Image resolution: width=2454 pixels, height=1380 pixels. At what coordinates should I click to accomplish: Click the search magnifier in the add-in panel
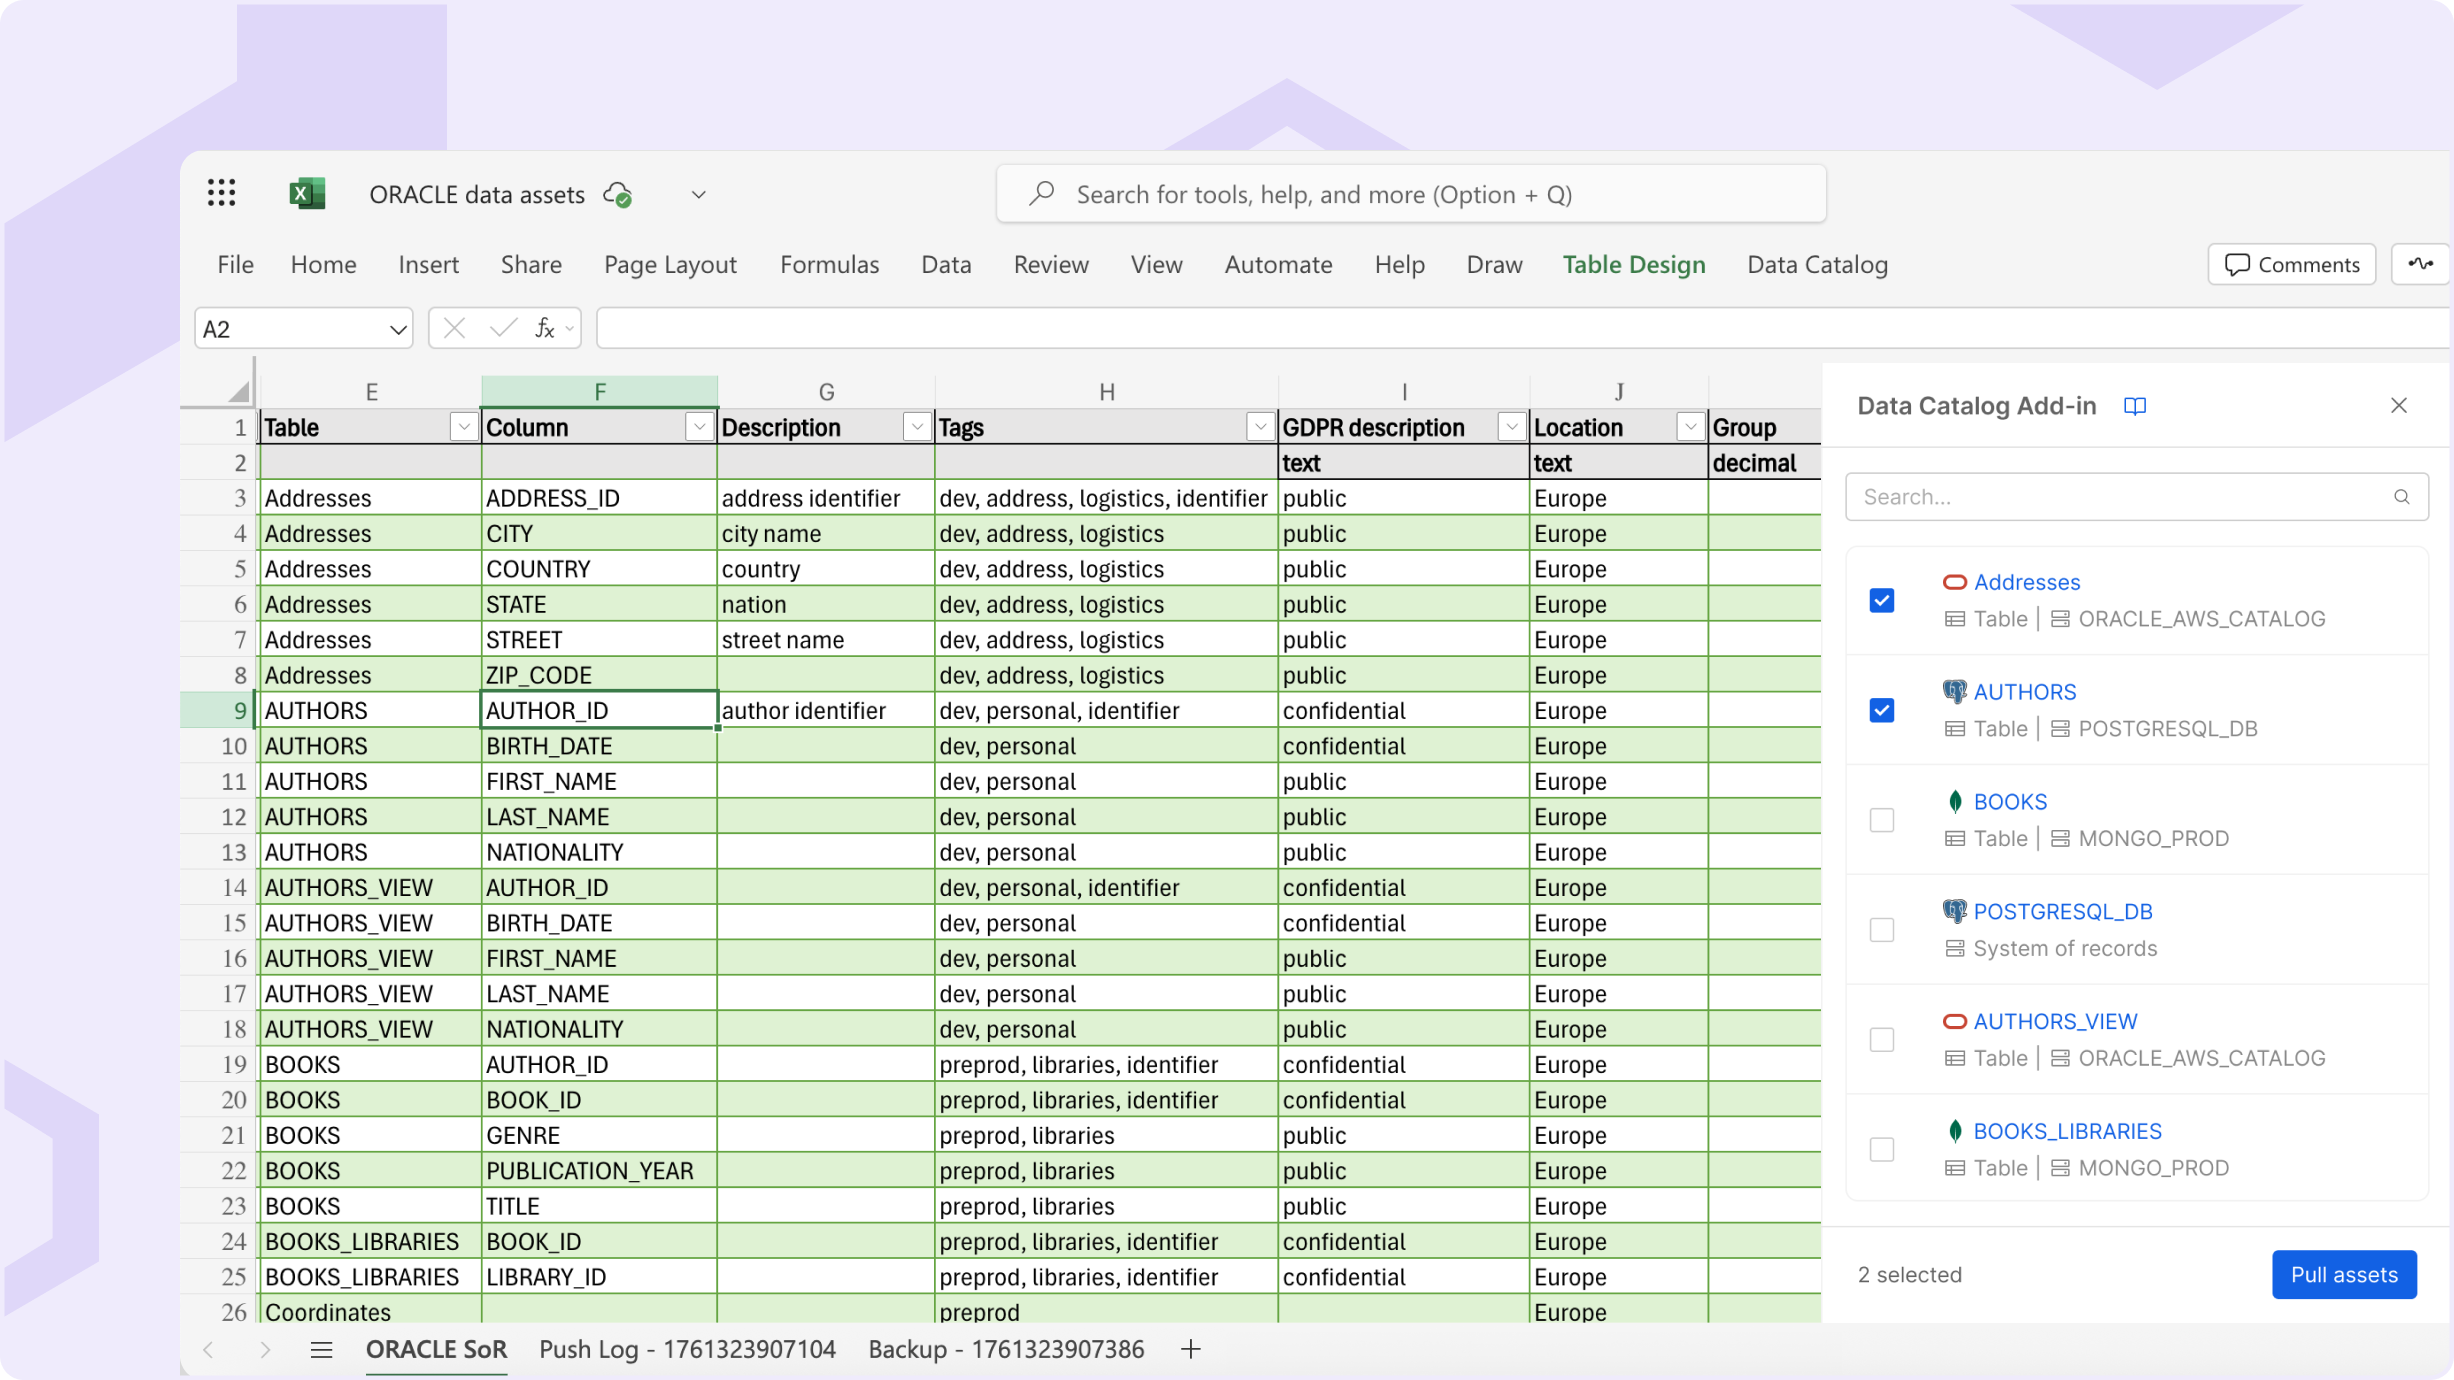[2402, 496]
